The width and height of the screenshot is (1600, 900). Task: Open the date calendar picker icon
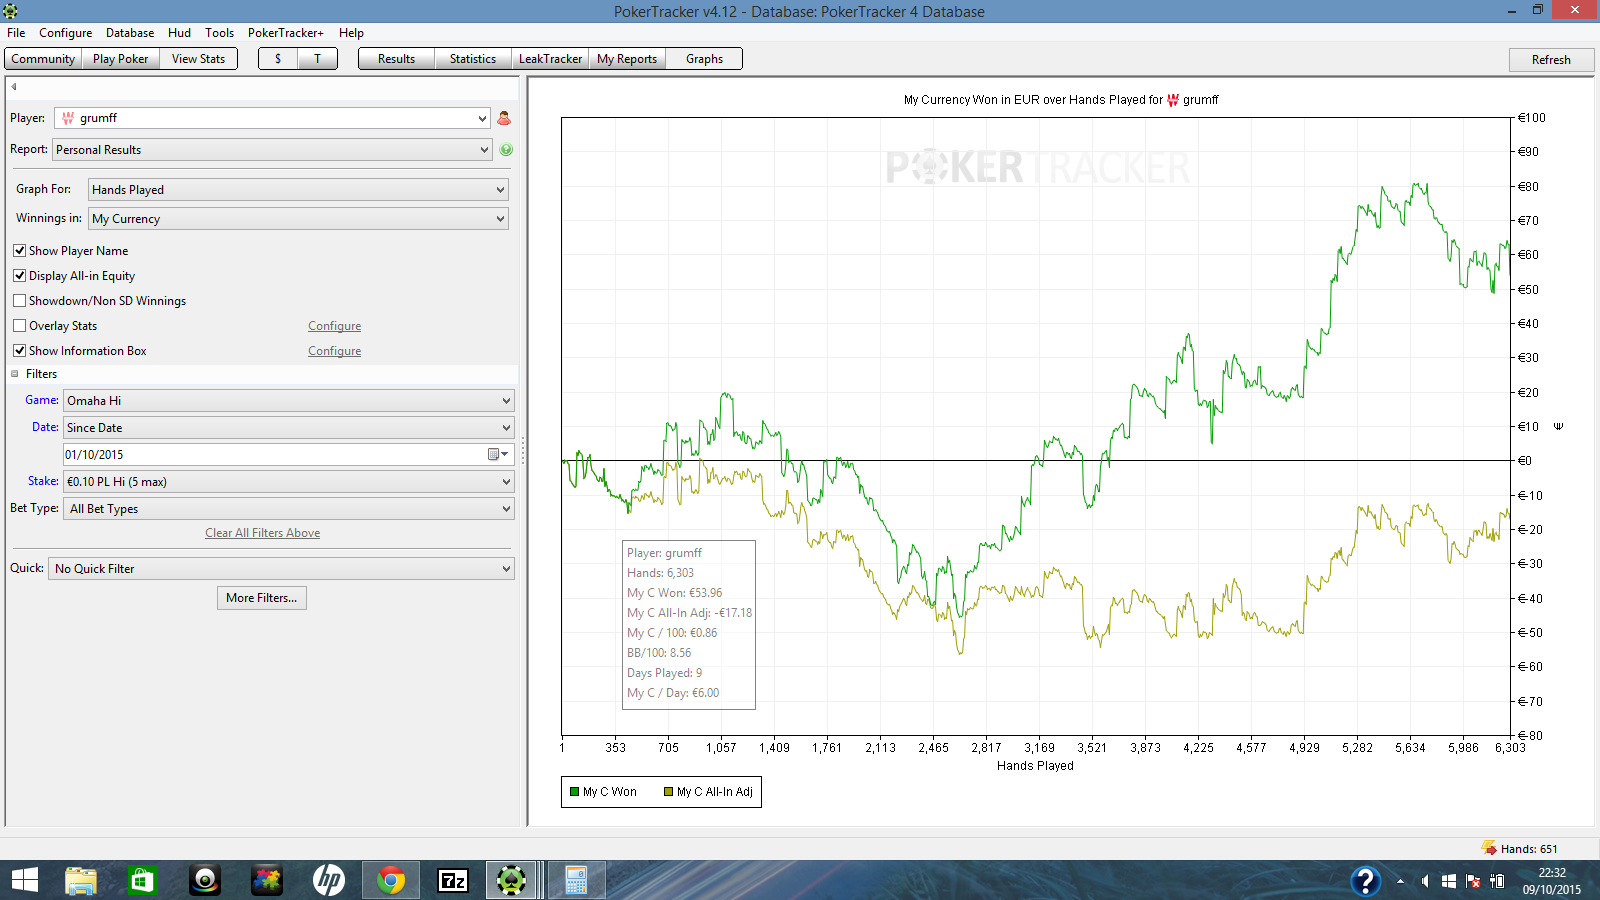click(x=497, y=454)
